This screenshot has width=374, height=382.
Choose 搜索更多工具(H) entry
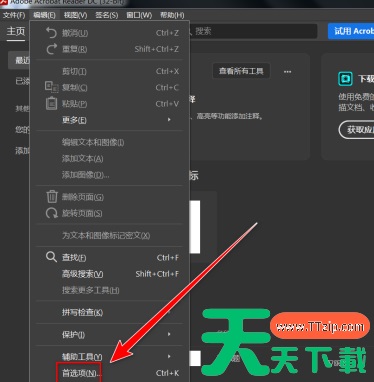pos(109,290)
